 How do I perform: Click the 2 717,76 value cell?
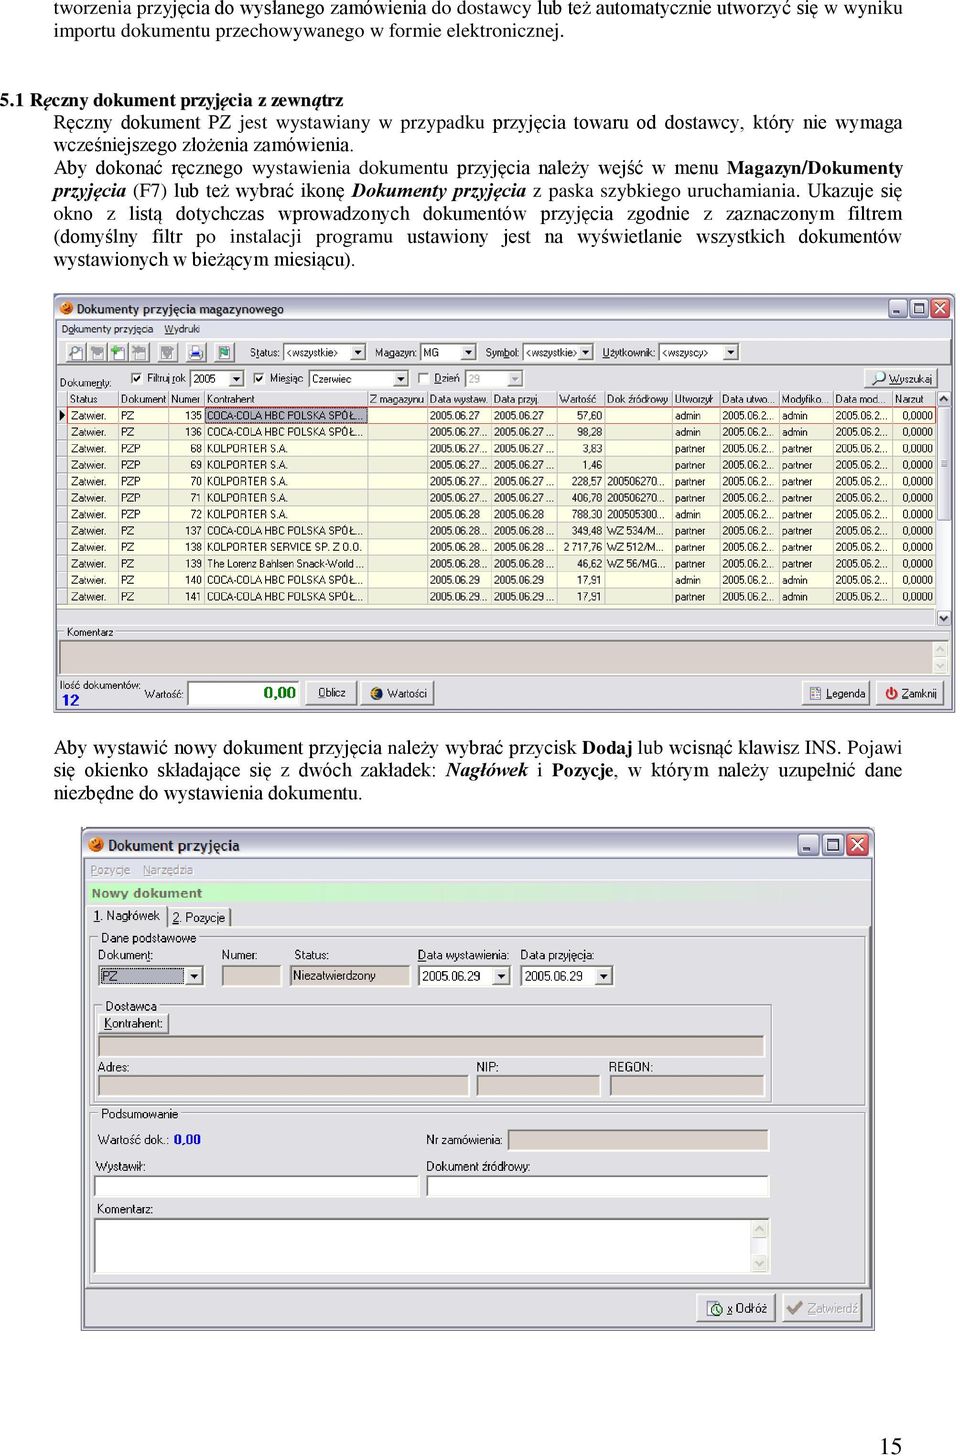pos(581,547)
